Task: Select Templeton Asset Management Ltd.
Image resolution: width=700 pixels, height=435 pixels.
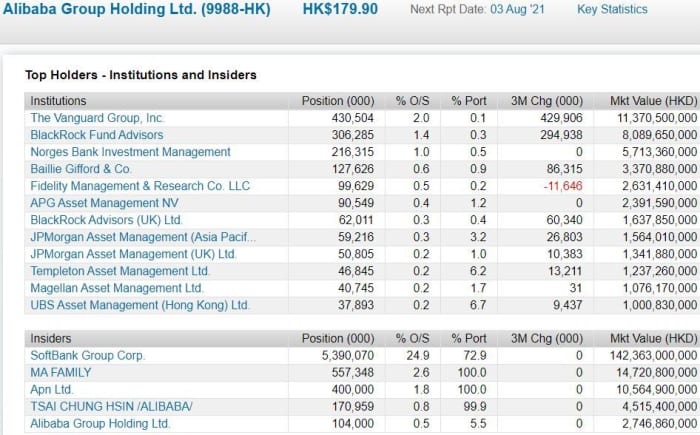Action: (120, 271)
